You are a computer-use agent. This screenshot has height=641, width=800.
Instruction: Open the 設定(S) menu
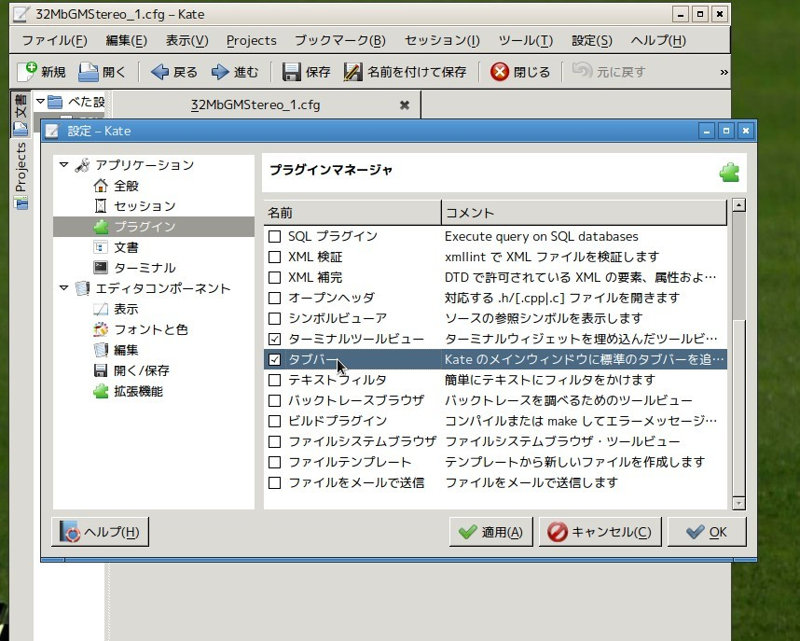(592, 40)
